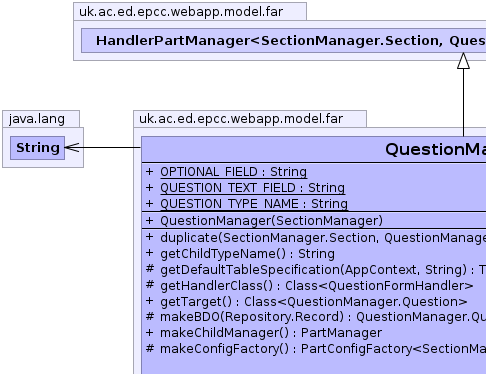Click the getDefaultTableSpecification method line

(323, 270)
